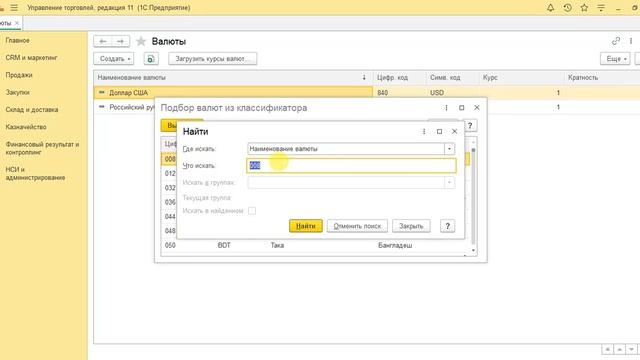The image size is (640, 360).
Task: Toggle the Искать в найденном checkbox
Action: tap(252, 211)
